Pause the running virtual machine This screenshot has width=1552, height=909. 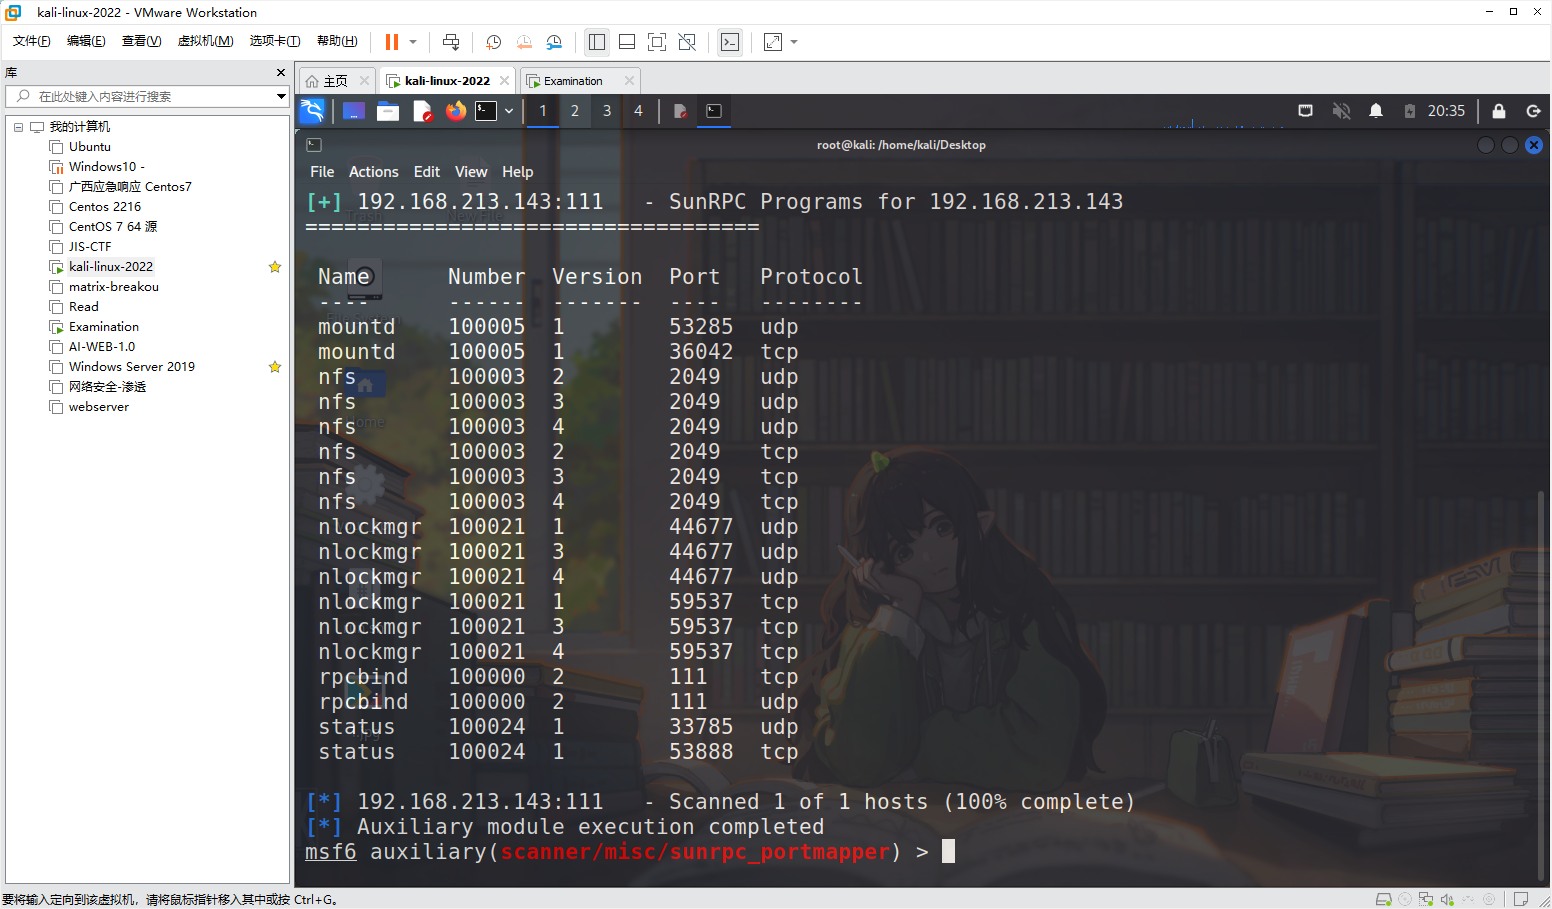[391, 42]
